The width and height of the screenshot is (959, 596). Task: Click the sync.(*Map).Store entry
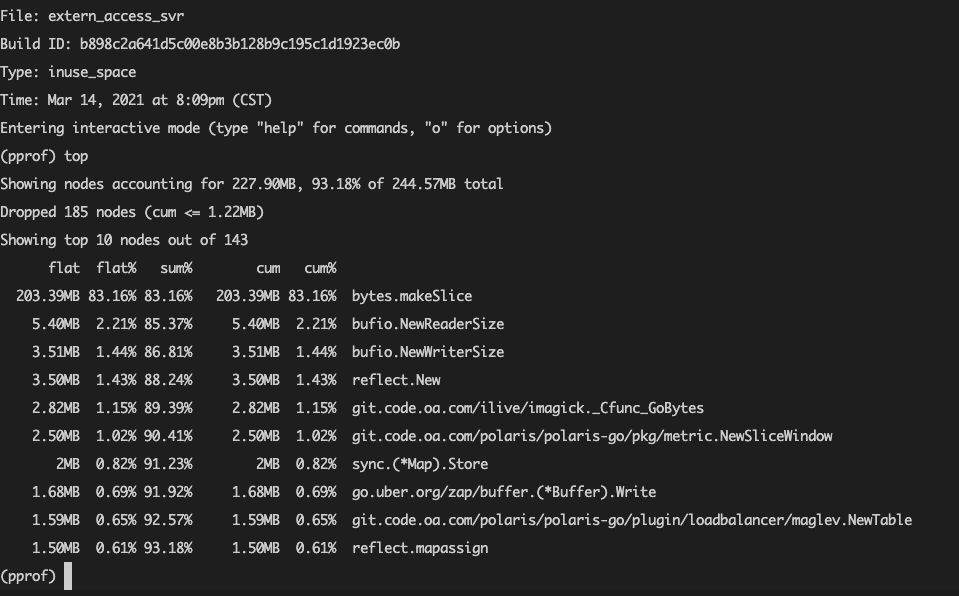pos(420,464)
